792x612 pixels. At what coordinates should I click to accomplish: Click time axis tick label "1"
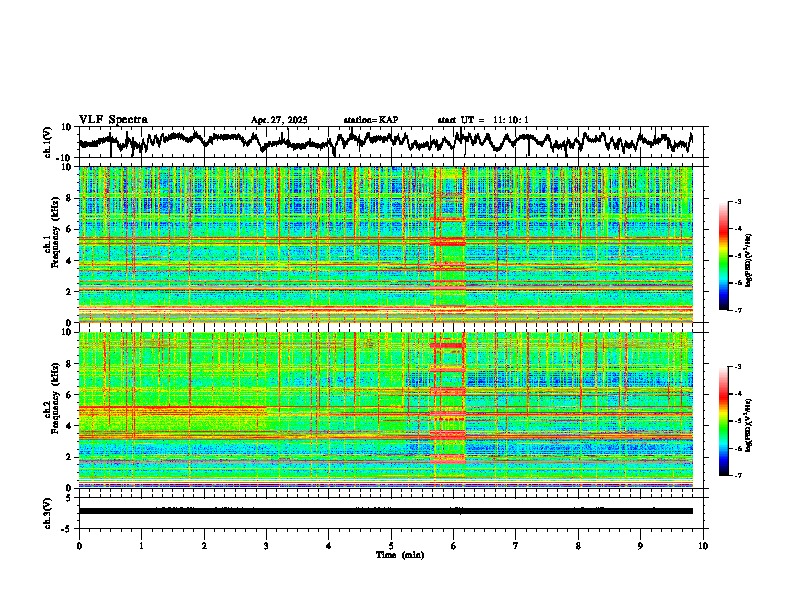141,546
